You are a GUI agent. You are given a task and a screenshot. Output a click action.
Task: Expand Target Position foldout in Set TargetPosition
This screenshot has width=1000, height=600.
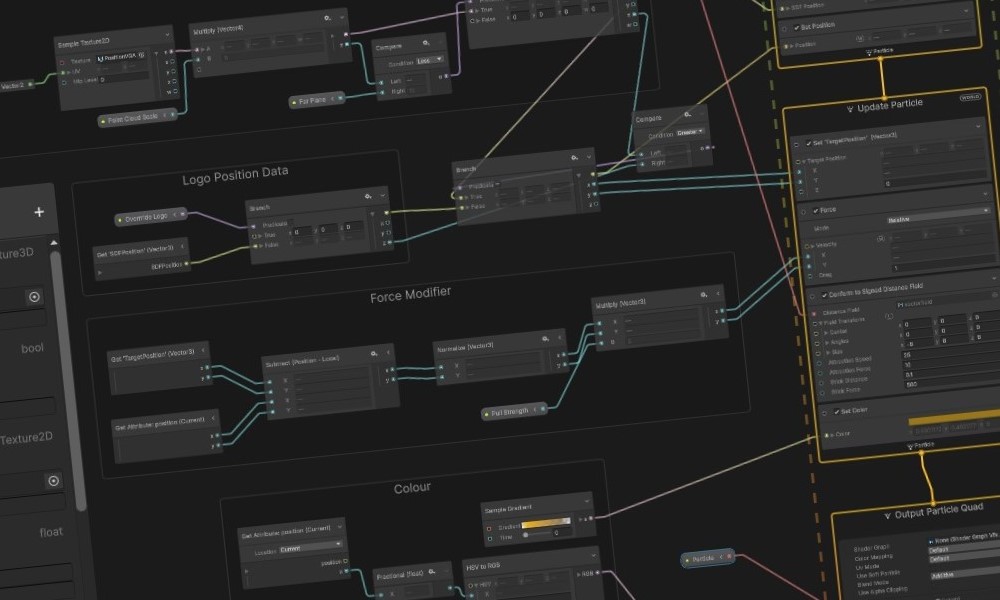tap(804, 161)
